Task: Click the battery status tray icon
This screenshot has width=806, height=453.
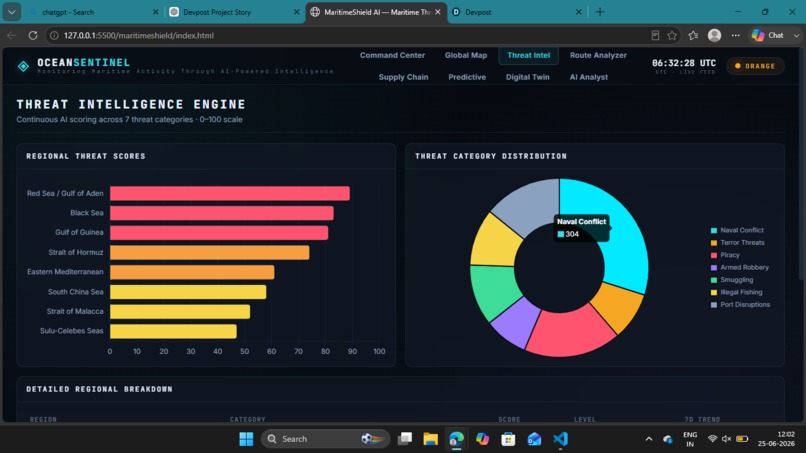Action: (x=742, y=439)
